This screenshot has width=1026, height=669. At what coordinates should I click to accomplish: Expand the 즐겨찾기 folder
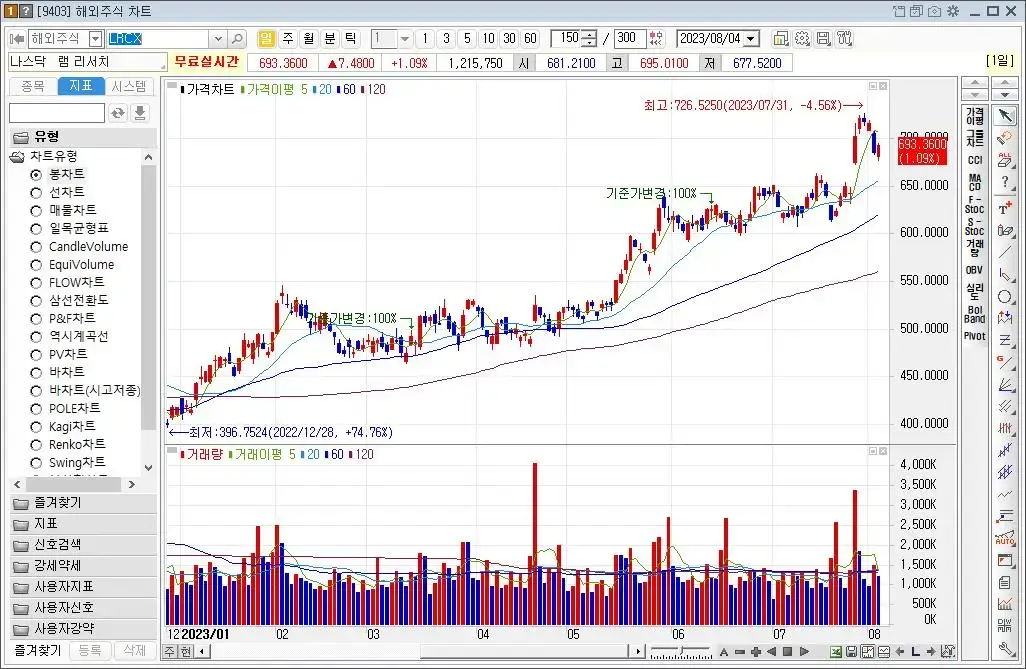point(84,503)
